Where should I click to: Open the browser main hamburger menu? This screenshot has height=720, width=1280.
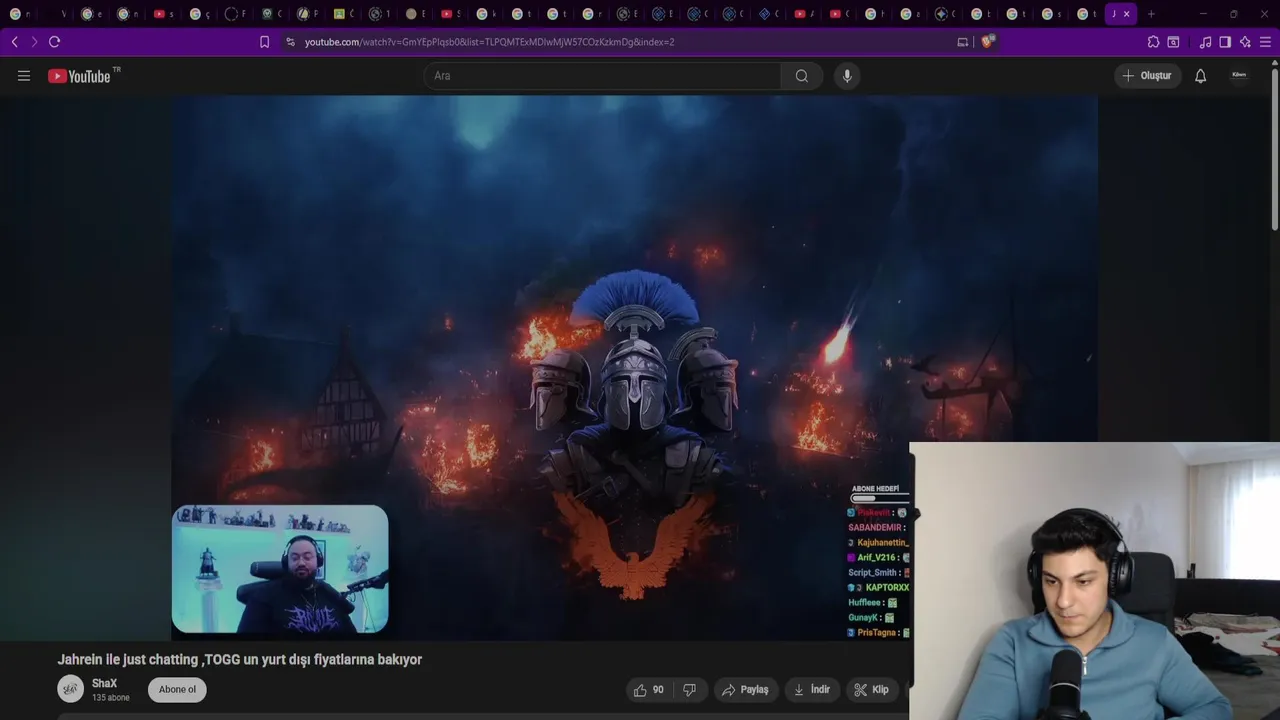1265,42
